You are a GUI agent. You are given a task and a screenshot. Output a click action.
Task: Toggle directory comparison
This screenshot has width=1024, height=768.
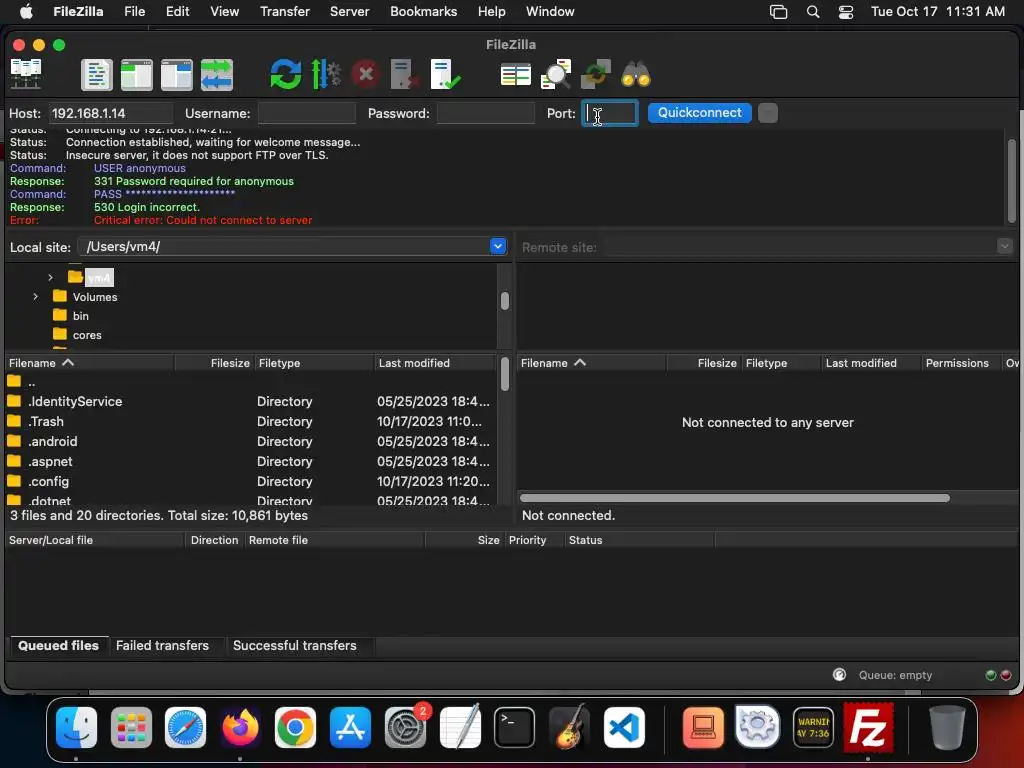click(556, 74)
